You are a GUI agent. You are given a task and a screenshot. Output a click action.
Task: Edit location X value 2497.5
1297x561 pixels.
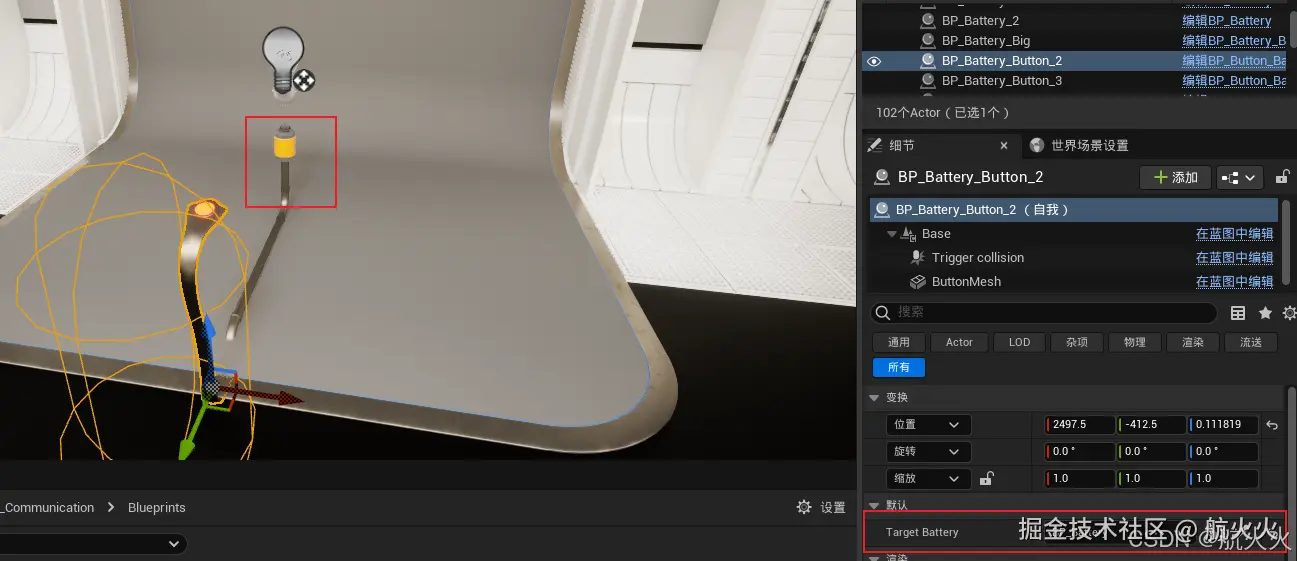1080,425
